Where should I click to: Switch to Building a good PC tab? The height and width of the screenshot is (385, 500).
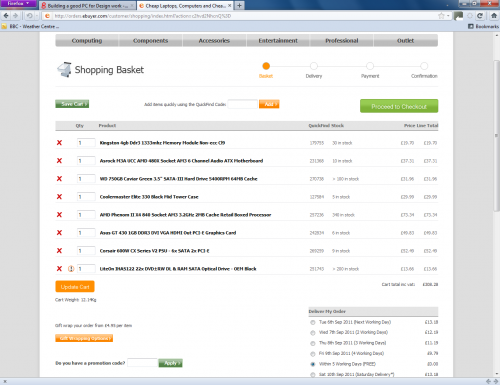point(87,6)
